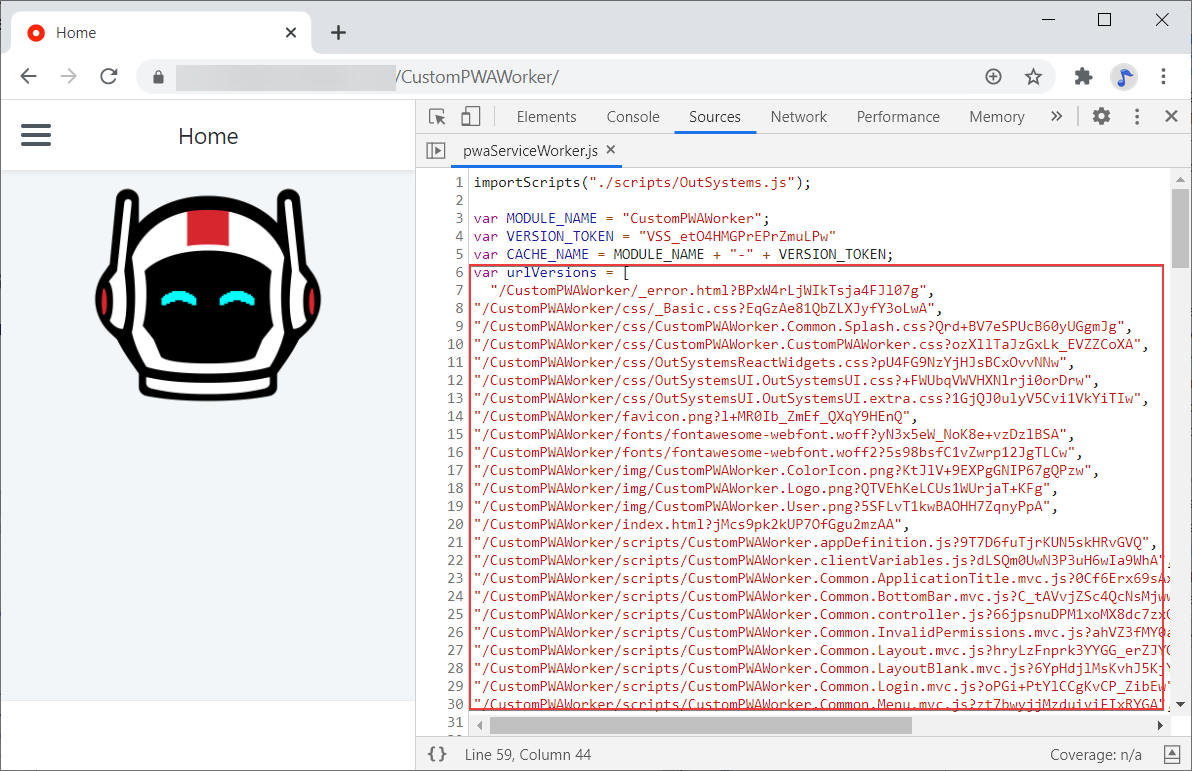Open a new browser tab
1192x771 pixels.
coord(338,32)
